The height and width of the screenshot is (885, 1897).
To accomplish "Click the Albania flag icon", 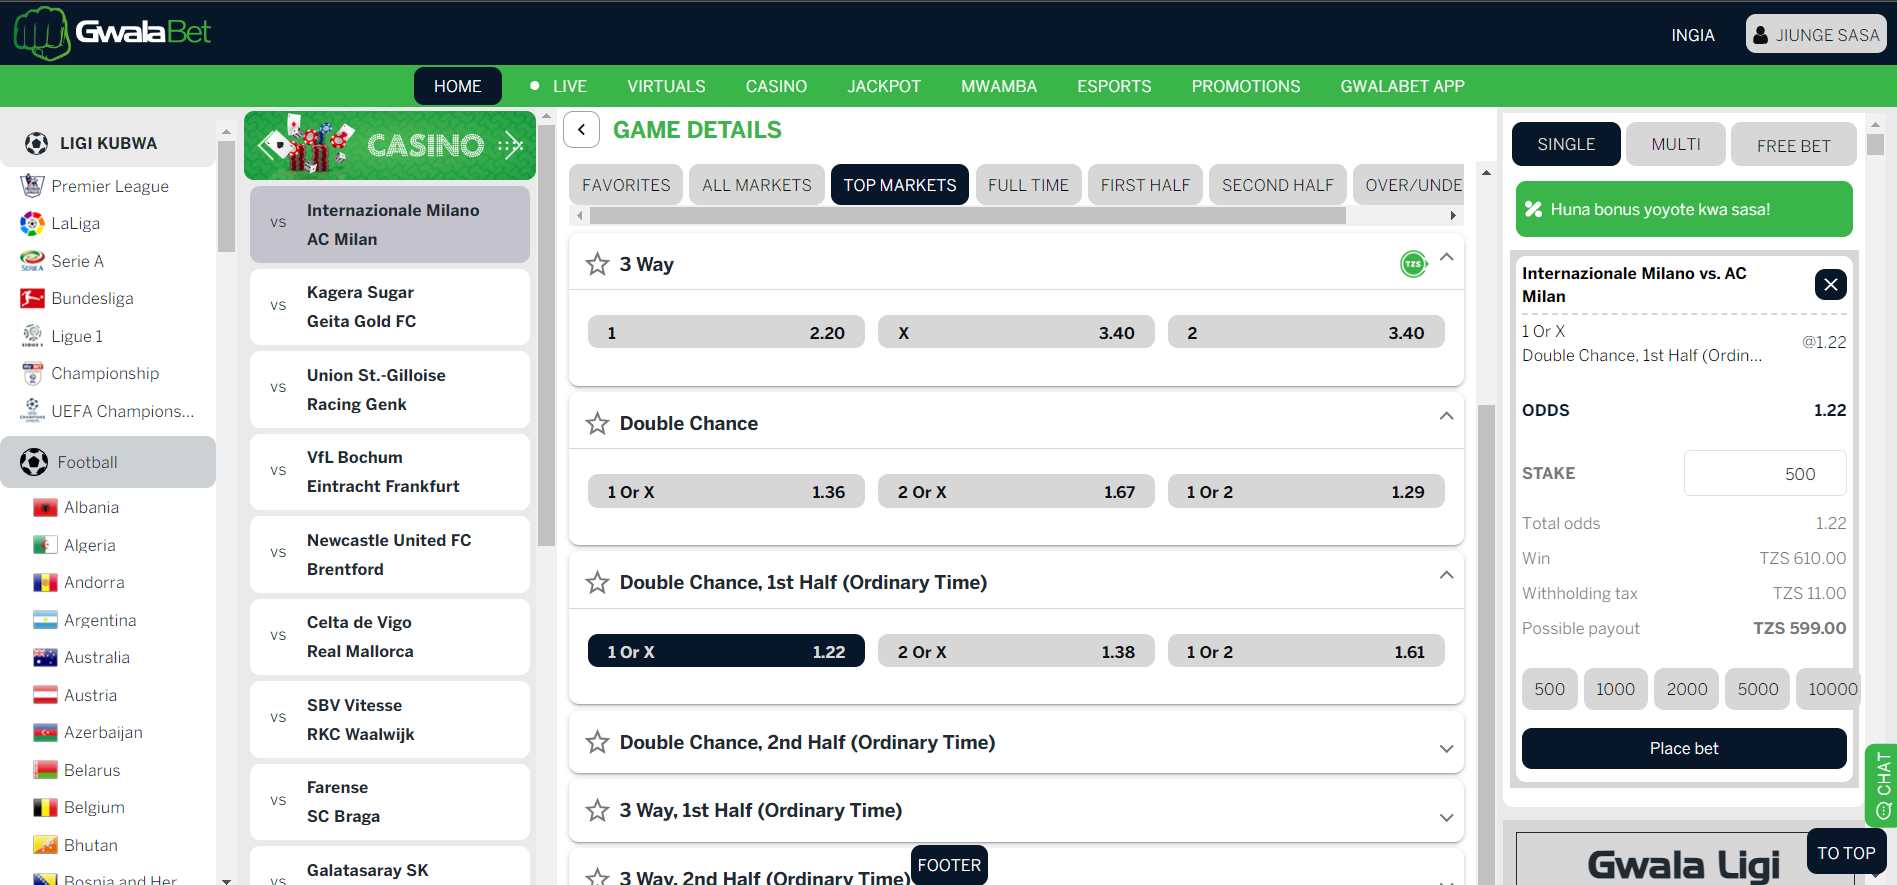I will pos(45,508).
